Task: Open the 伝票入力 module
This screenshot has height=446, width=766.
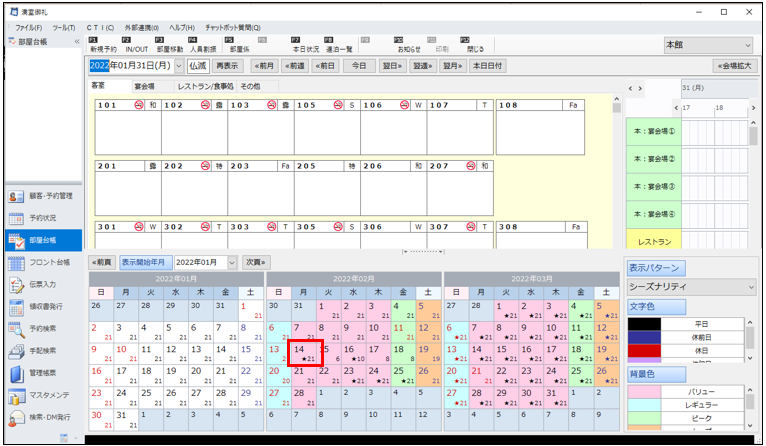Action: [16, 285]
